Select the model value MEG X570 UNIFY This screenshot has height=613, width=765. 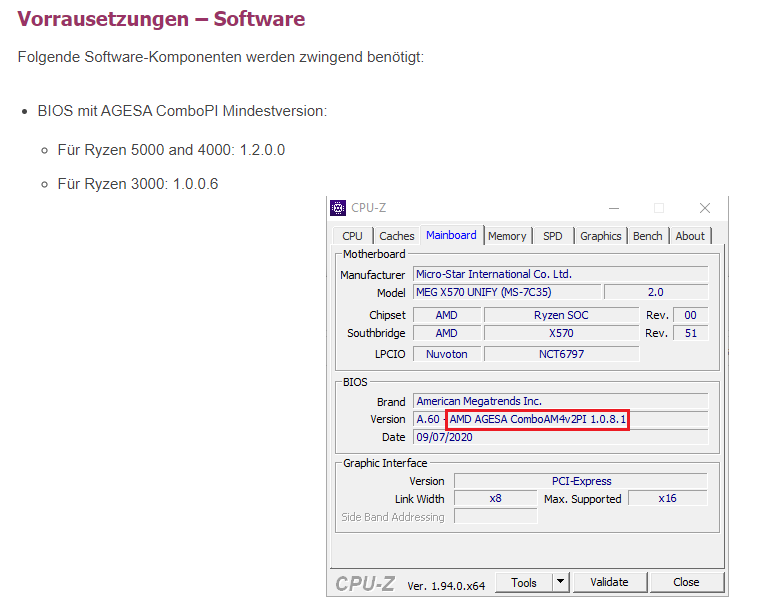pyautogui.click(x=507, y=292)
